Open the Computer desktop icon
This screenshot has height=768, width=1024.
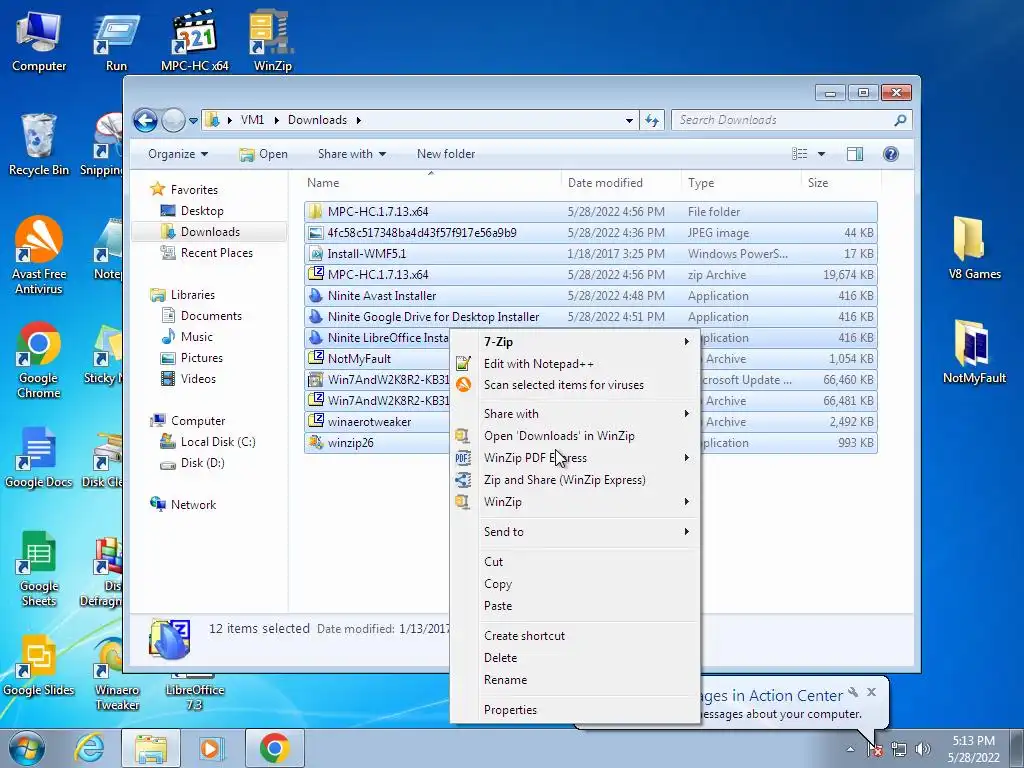coord(39,40)
